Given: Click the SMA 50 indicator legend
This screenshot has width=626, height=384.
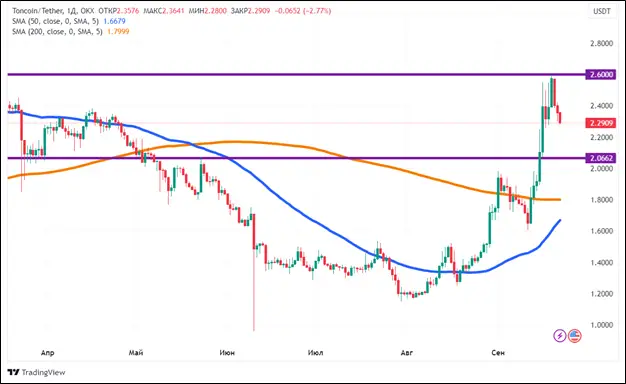Looking at the screenshot, I should [55, 21].
